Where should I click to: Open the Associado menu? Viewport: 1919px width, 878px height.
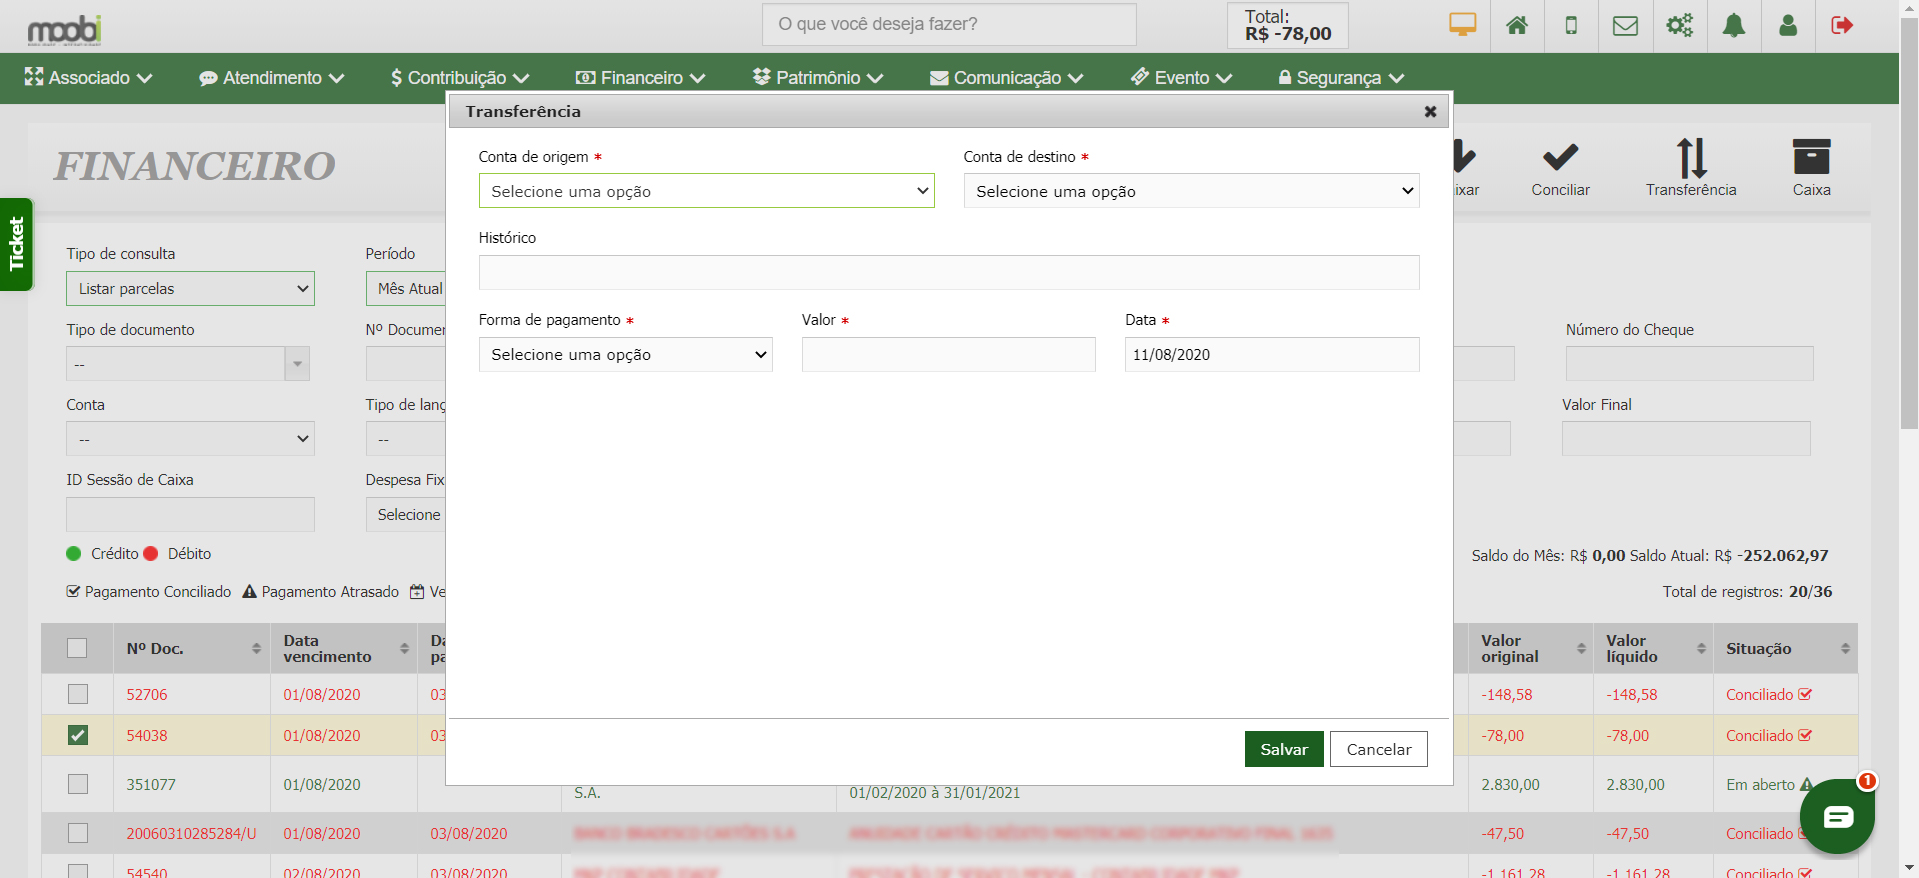(89, 78)
